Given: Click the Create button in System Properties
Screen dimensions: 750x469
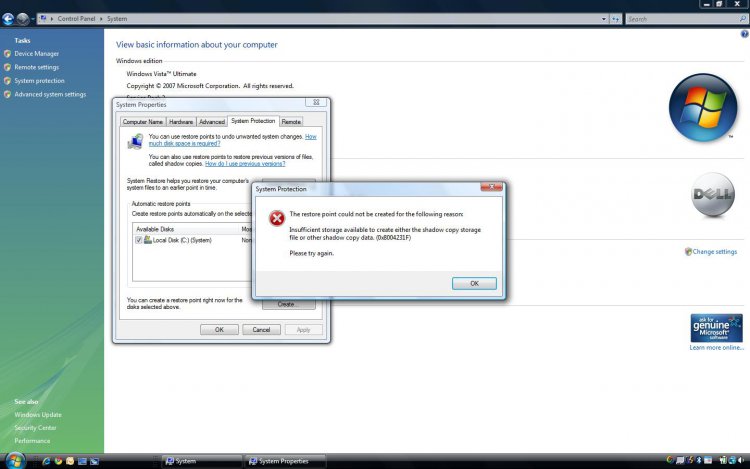Looking at the screenshot, I should pos(288,304).
